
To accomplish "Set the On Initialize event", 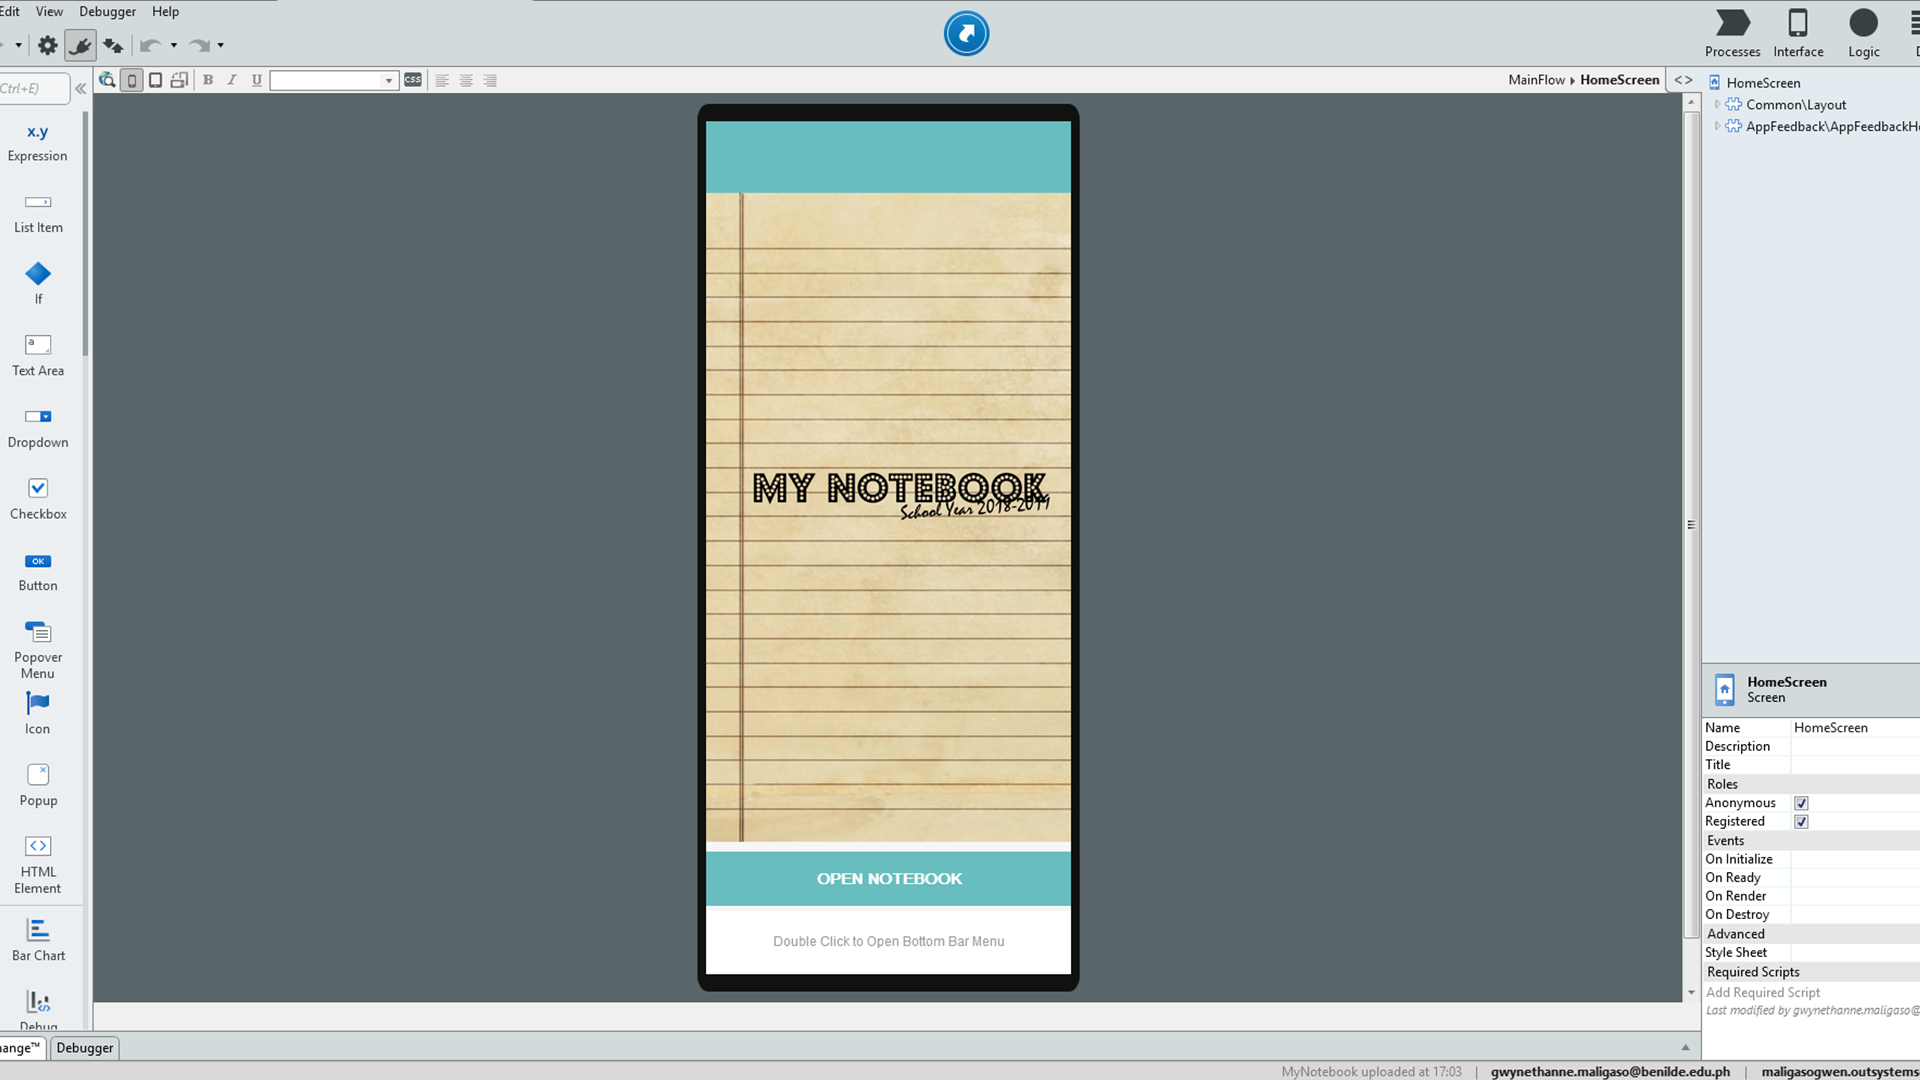I will point(1855,859).
